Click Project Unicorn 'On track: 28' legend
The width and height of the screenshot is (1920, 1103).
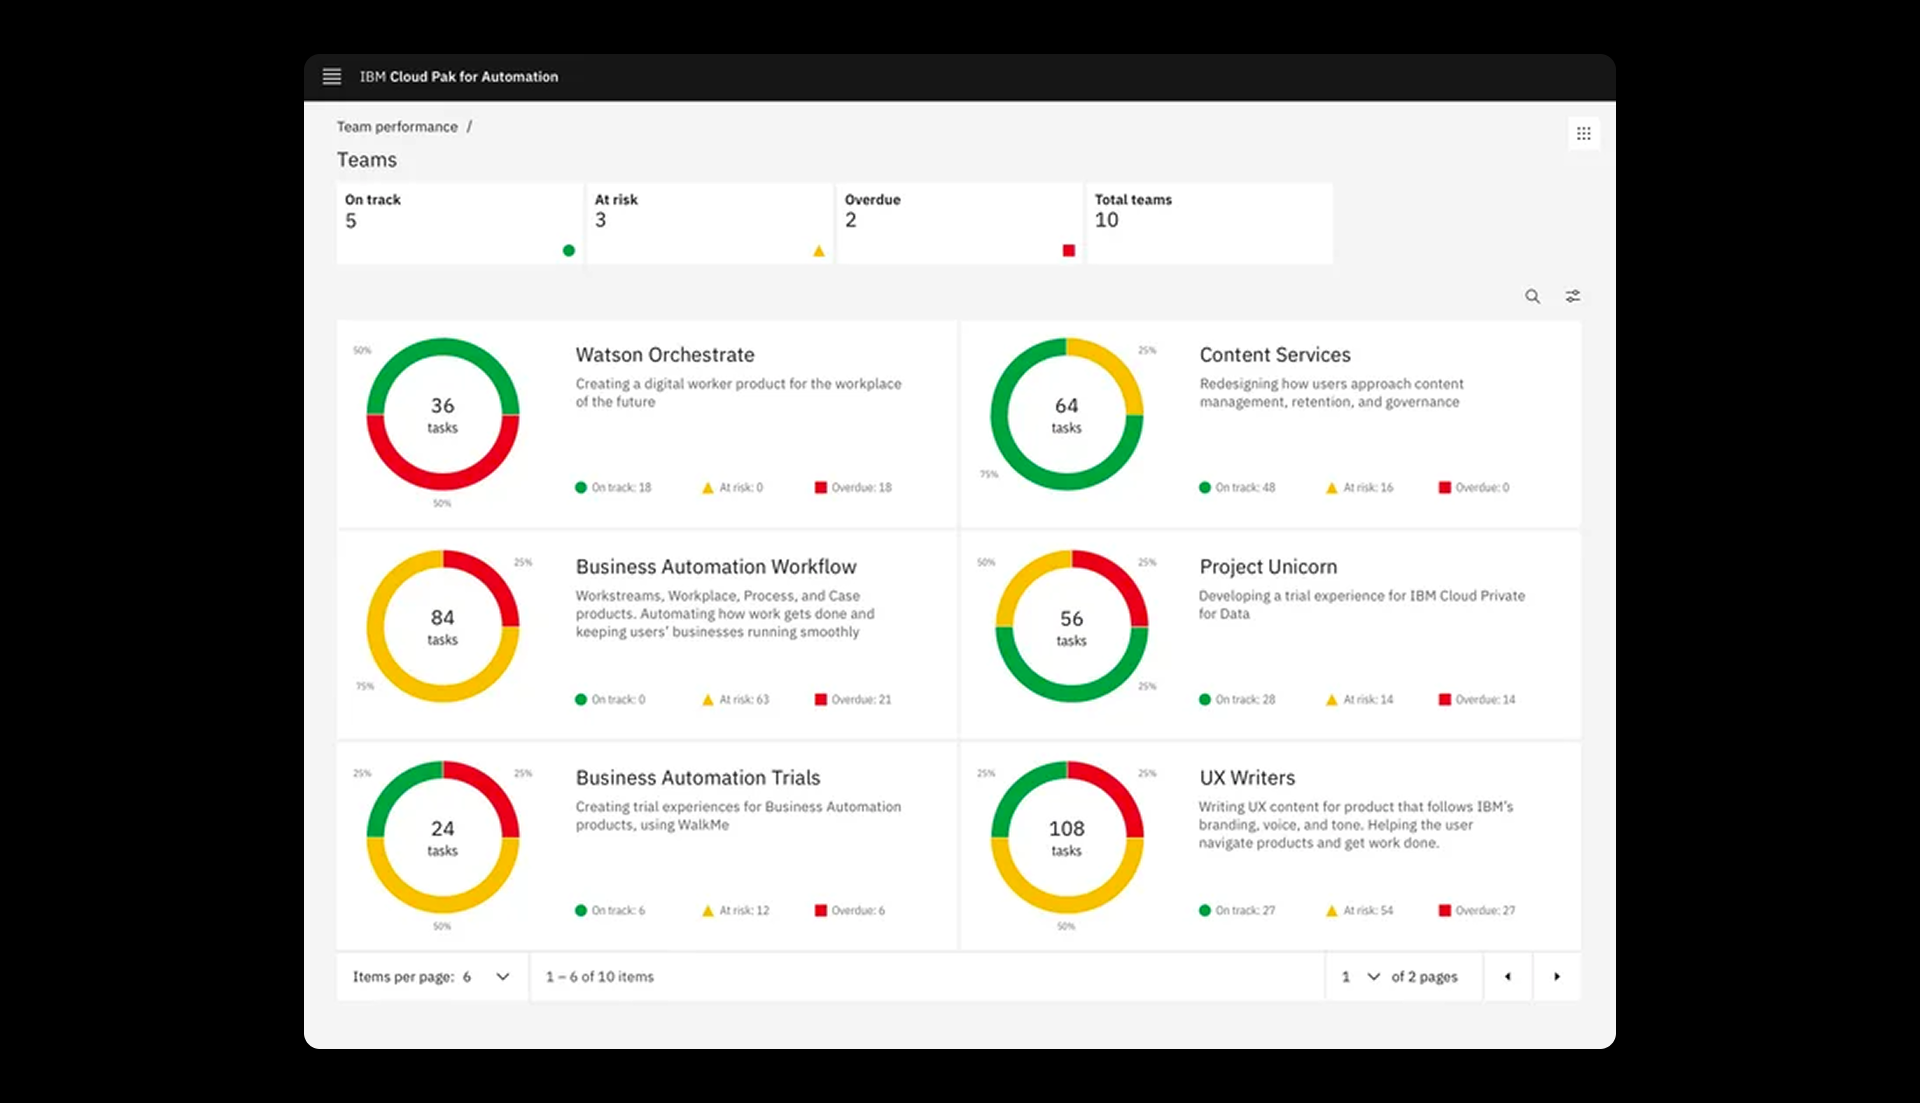(1237, 700)
